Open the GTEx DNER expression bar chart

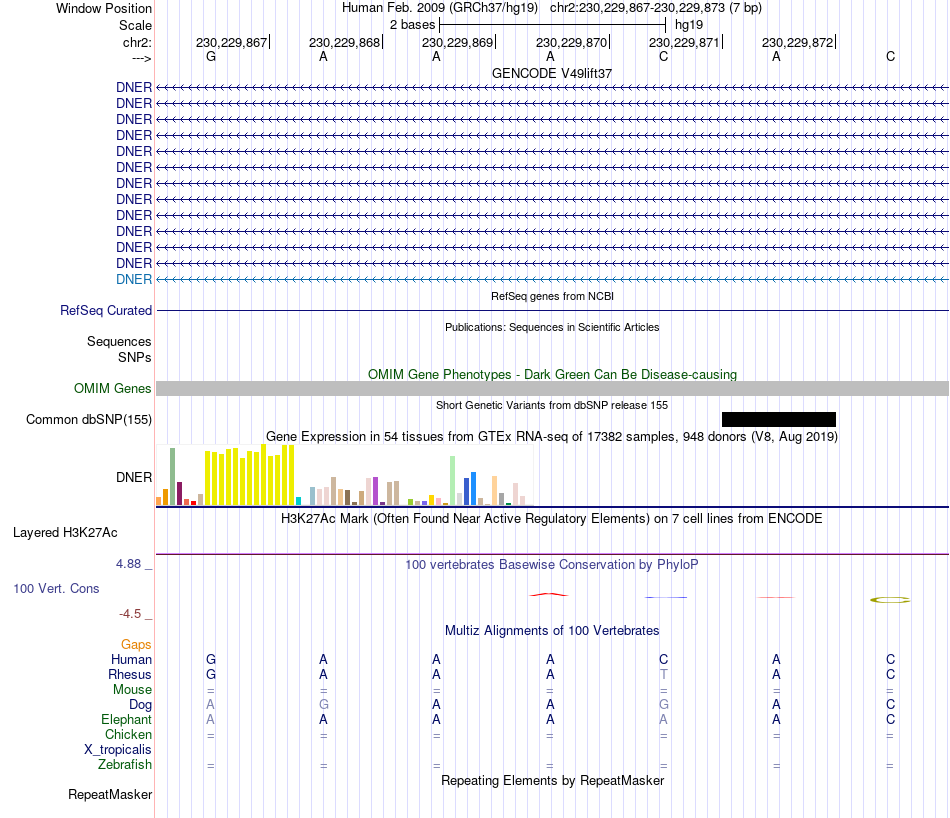[344, 475]
